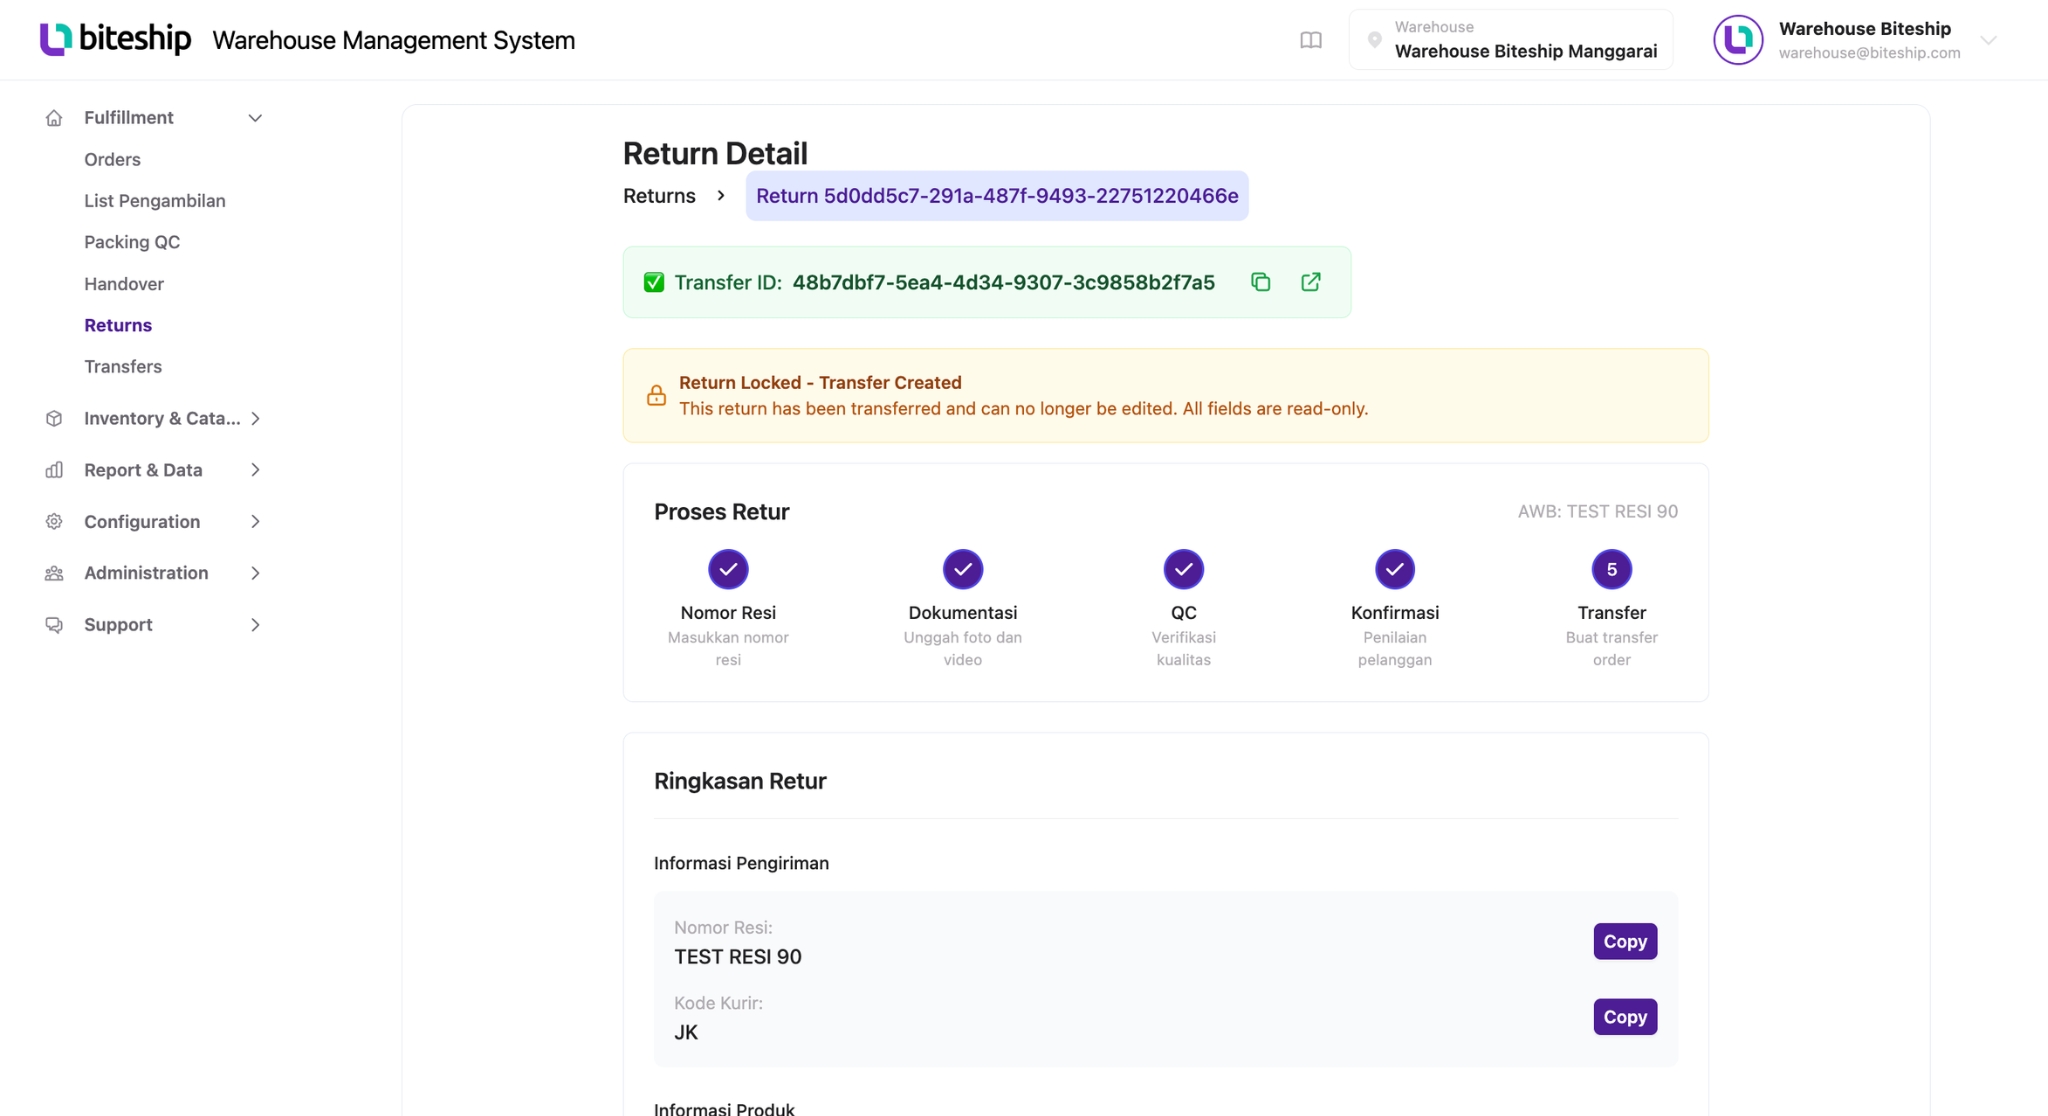Click the Proses Retur heading
This screenshot has width=2048, height=1116.
(x=722, y=512)
